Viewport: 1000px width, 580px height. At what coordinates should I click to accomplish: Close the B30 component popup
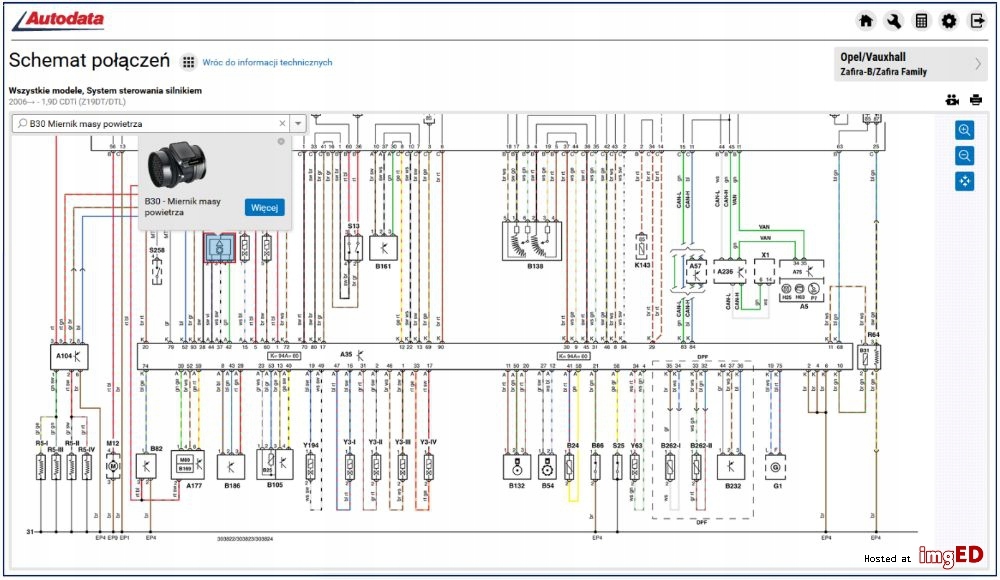point(281,141)
